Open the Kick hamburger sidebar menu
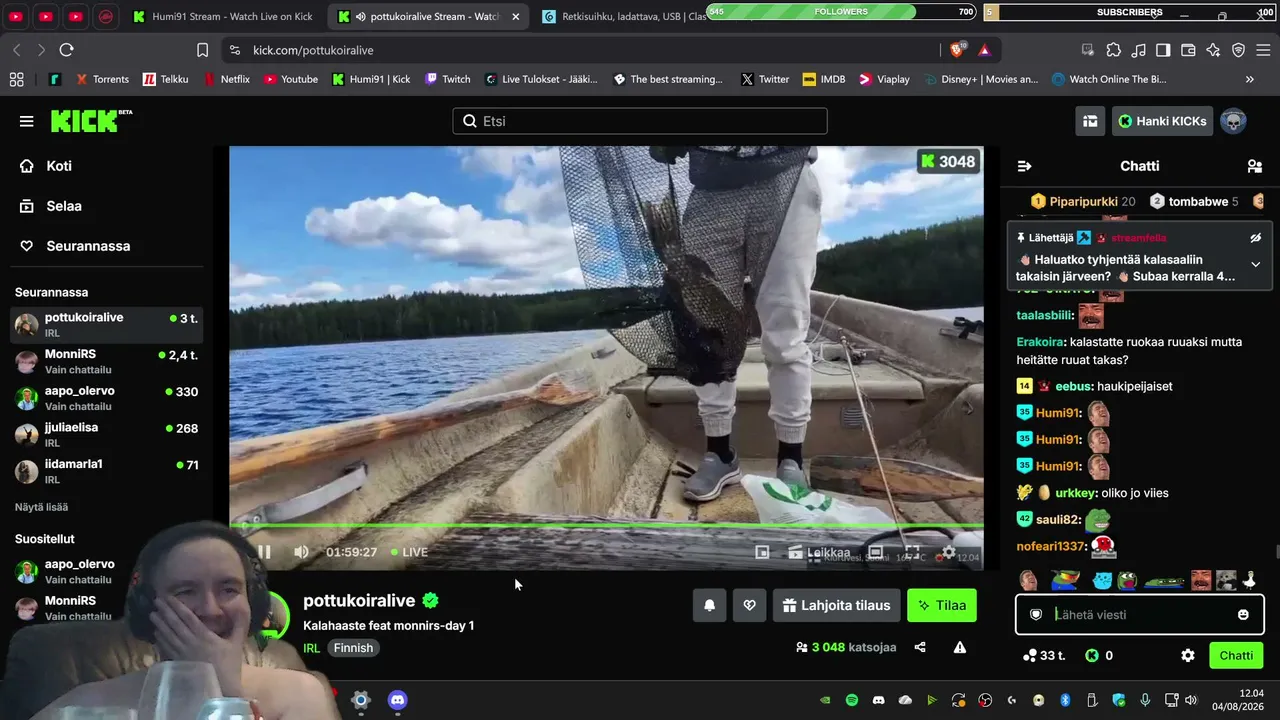The width and height of the screenshot is (1280, 720). 26,121
